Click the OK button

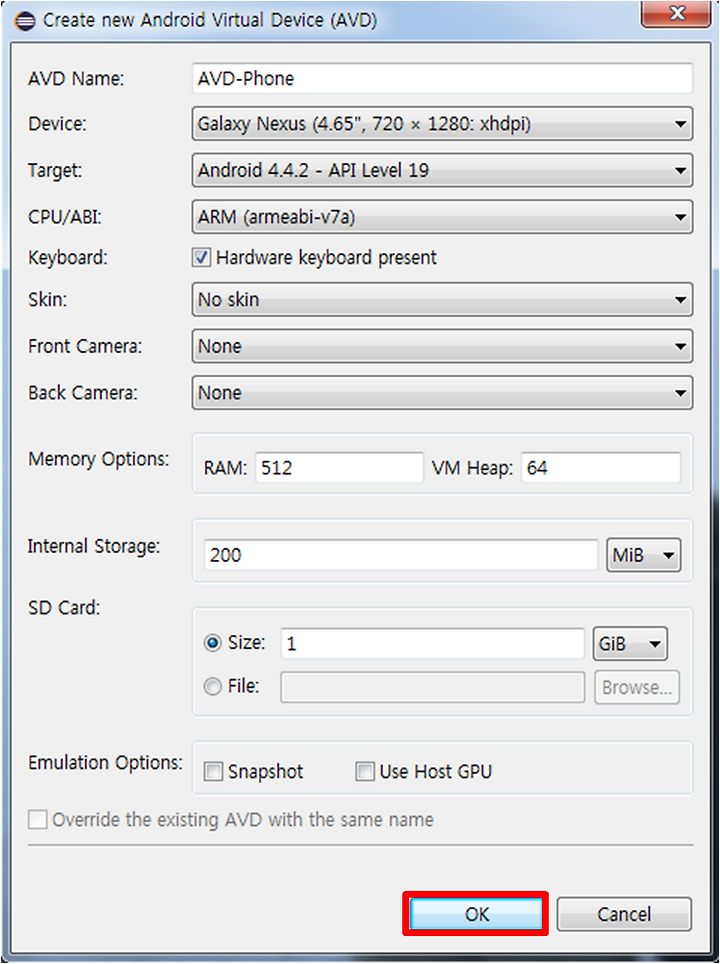tap(476, 914)
